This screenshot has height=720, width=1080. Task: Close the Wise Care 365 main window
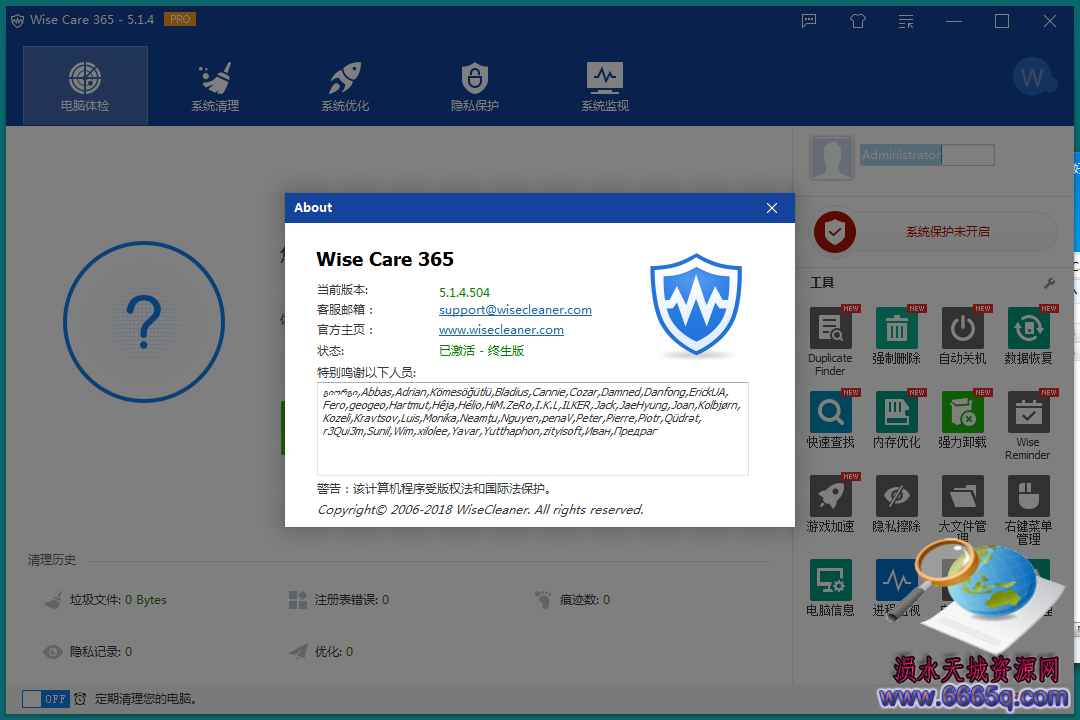tap(1050, 21)
